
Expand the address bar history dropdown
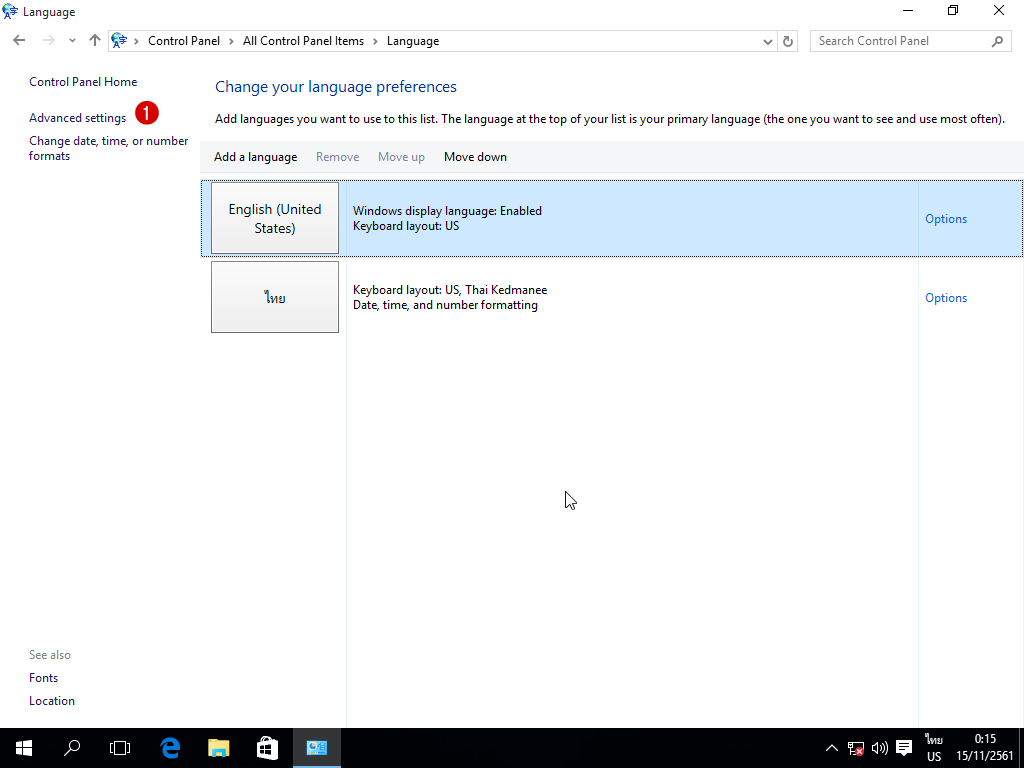coord(768,41)
